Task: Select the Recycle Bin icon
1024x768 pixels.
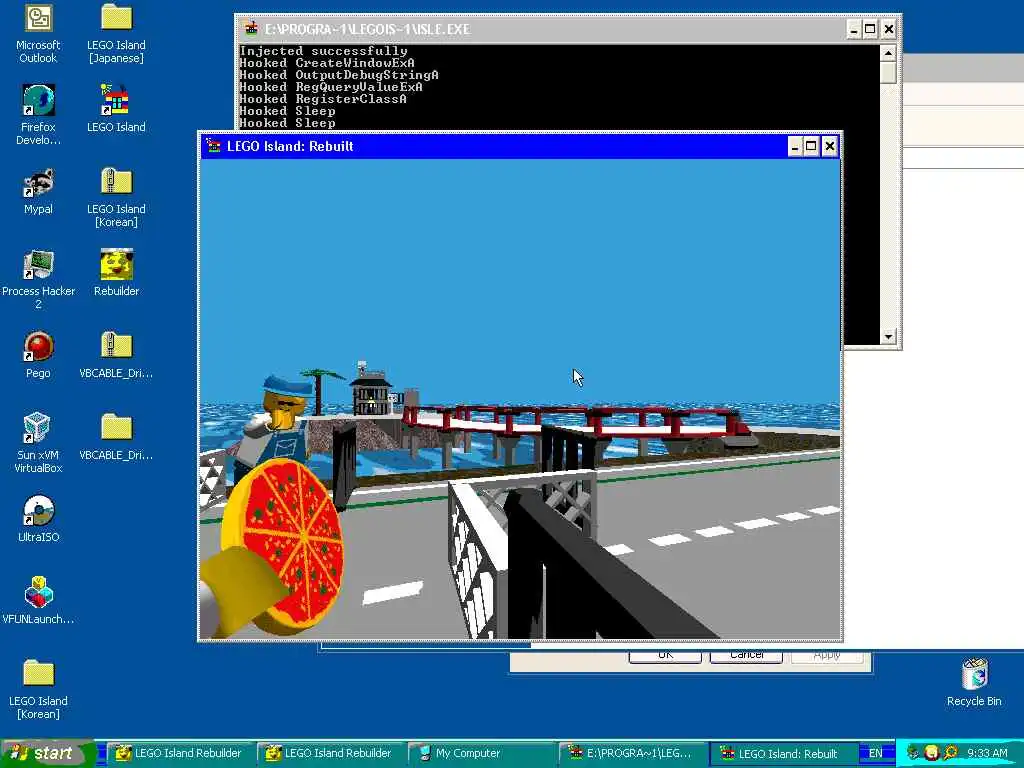Action: point(974,682)
